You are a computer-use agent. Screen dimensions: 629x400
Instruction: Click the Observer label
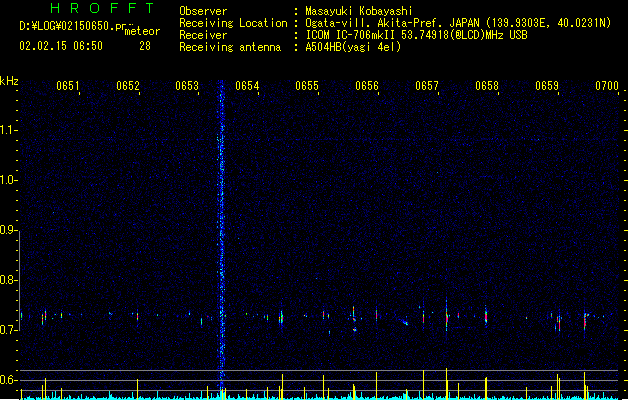pos(203,11)
